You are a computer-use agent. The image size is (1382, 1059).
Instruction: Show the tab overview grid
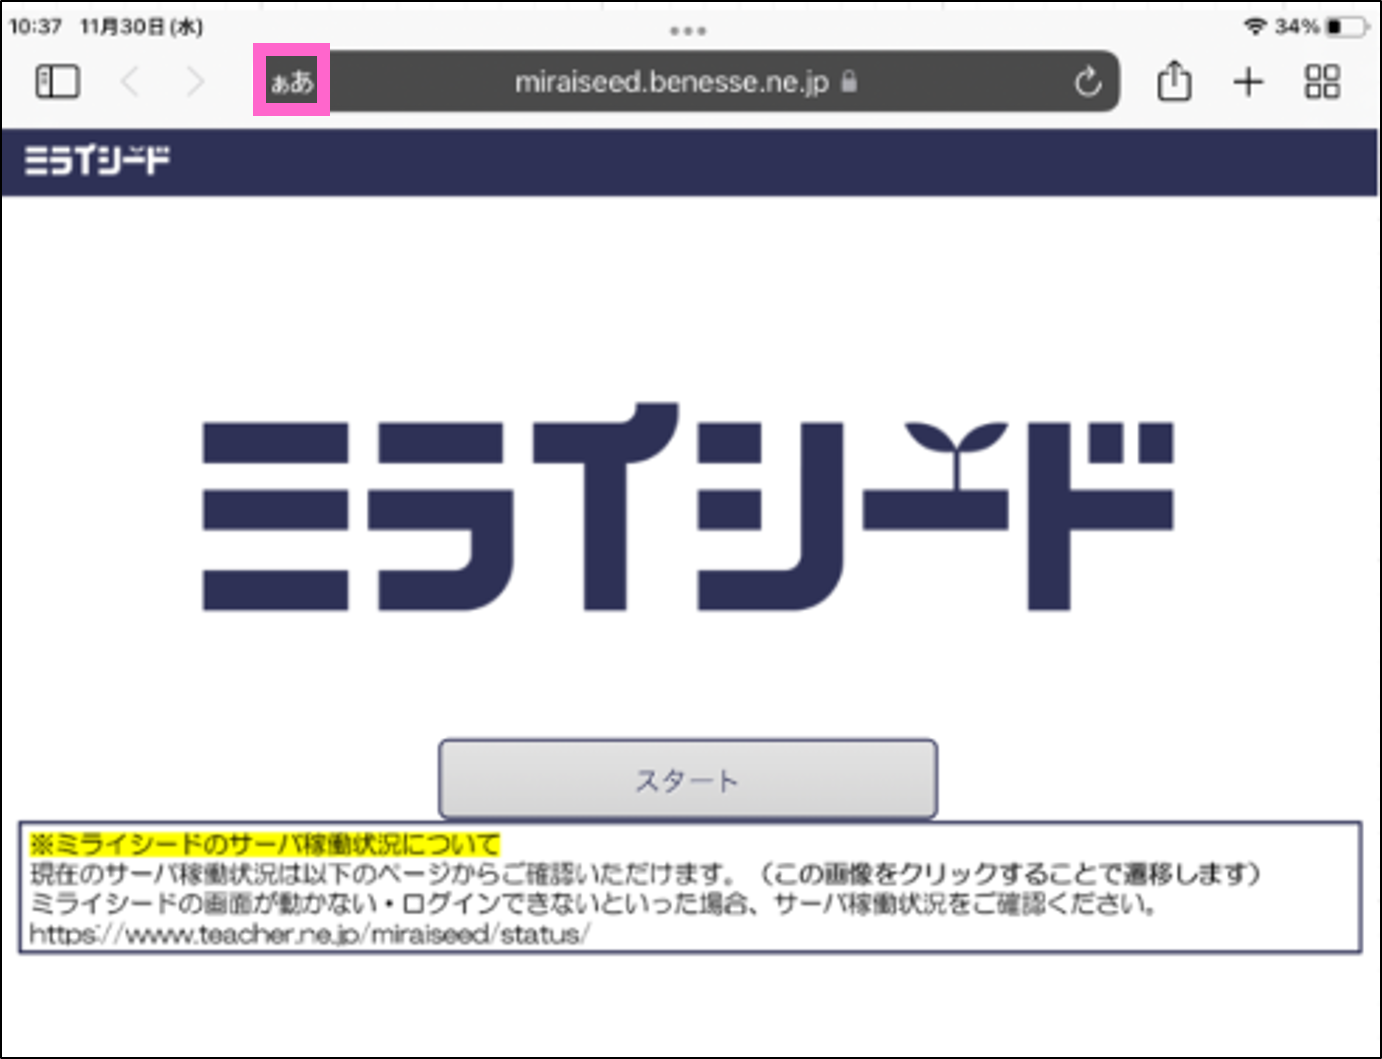(1322, 81)
